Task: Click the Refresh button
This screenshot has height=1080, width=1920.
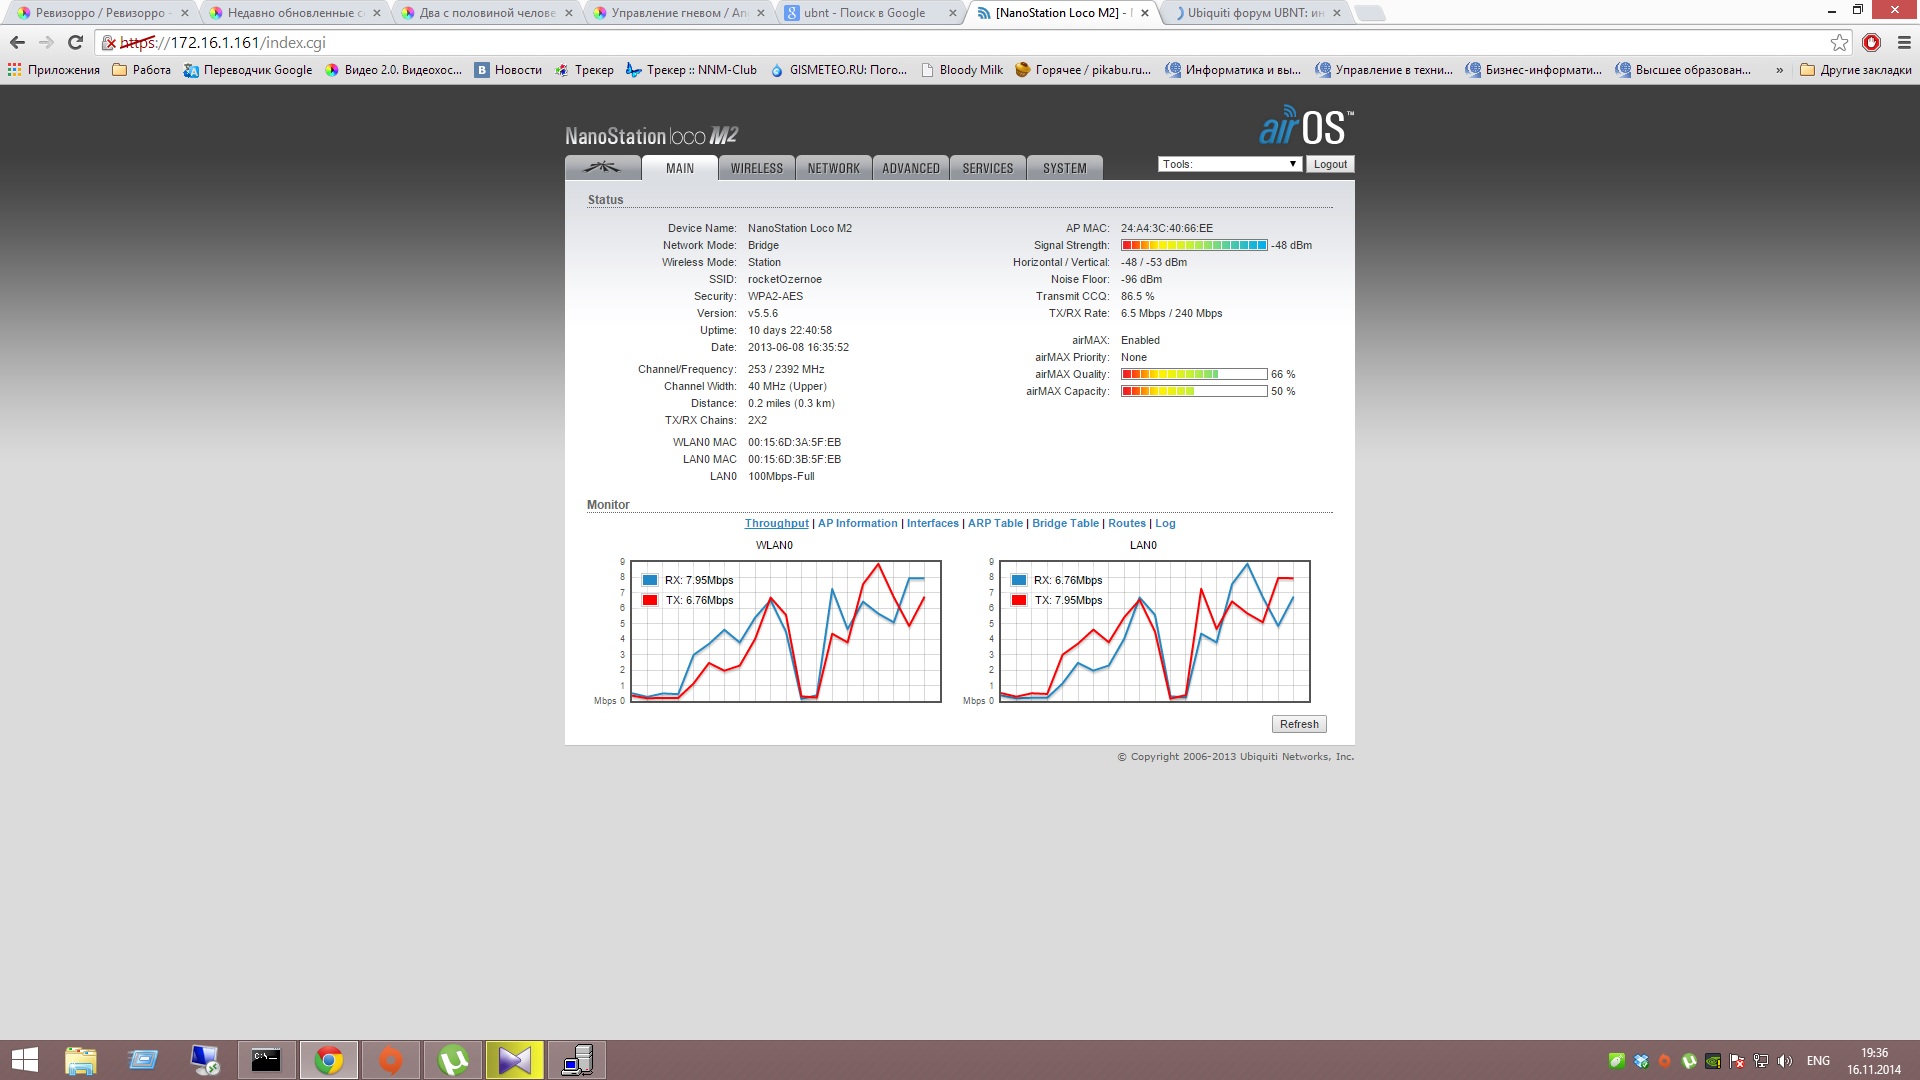Action: [1298, 724]
